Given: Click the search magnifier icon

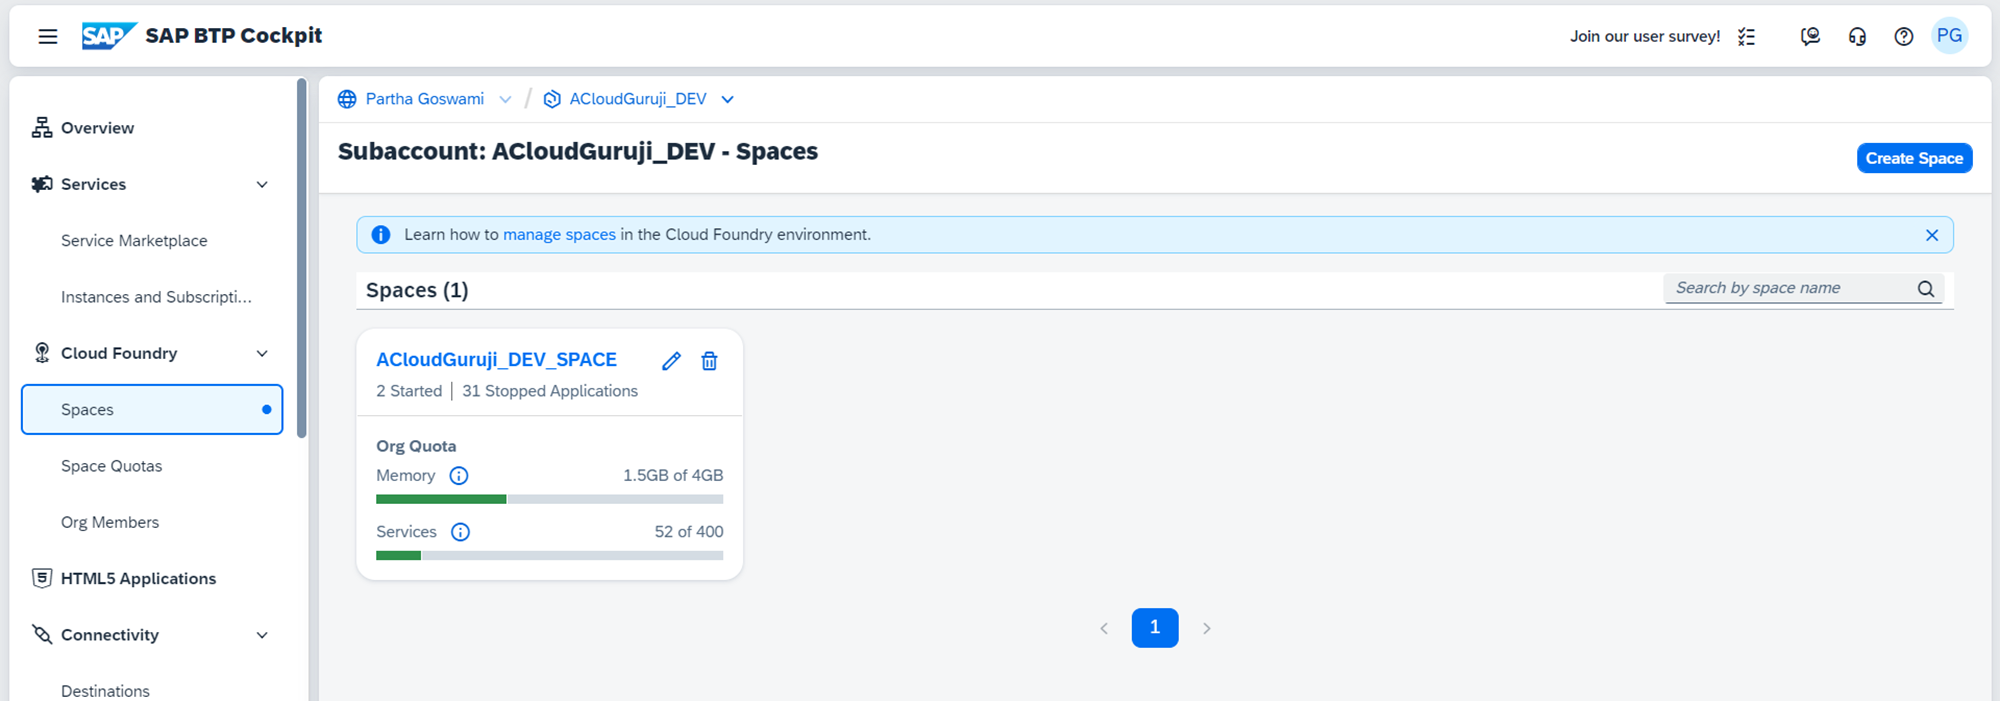Looking at the screenshot, I should coord(1925,289).
